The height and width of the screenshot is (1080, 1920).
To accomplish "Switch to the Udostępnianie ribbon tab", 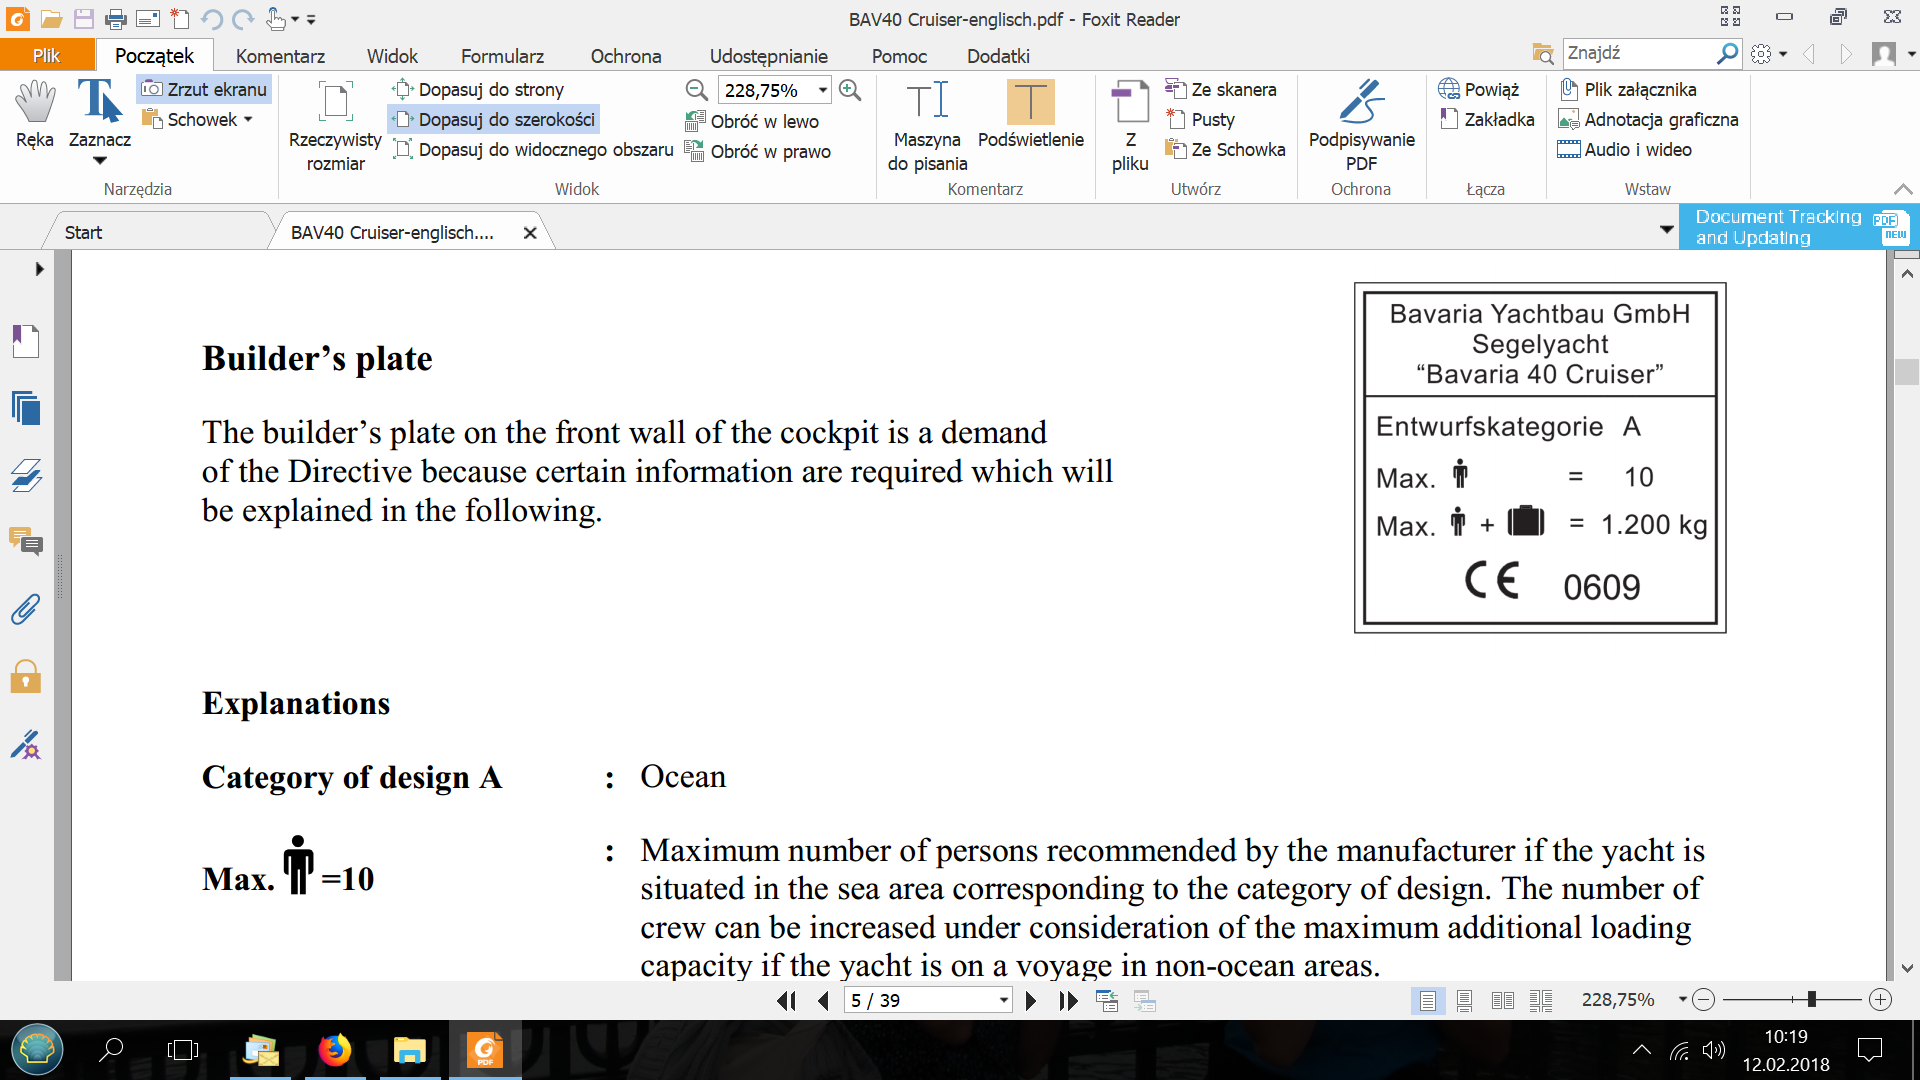I will click(768, 56).
